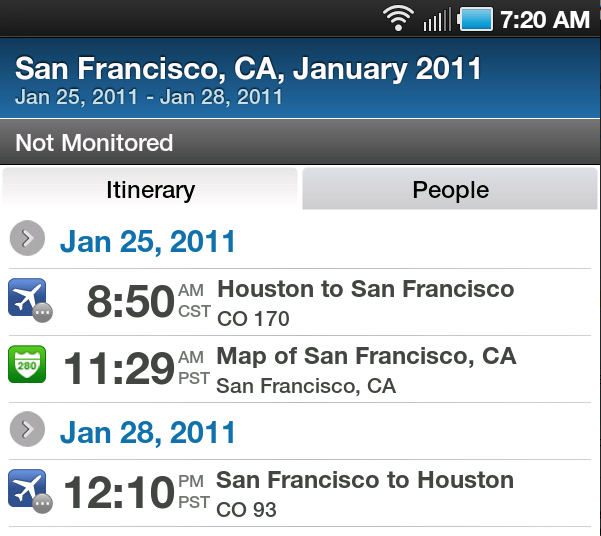Image resolution: width=601 pixels, height=536 pixels.
Task: Open the Jan 25, 2011 date header
Action: (147, 242)
